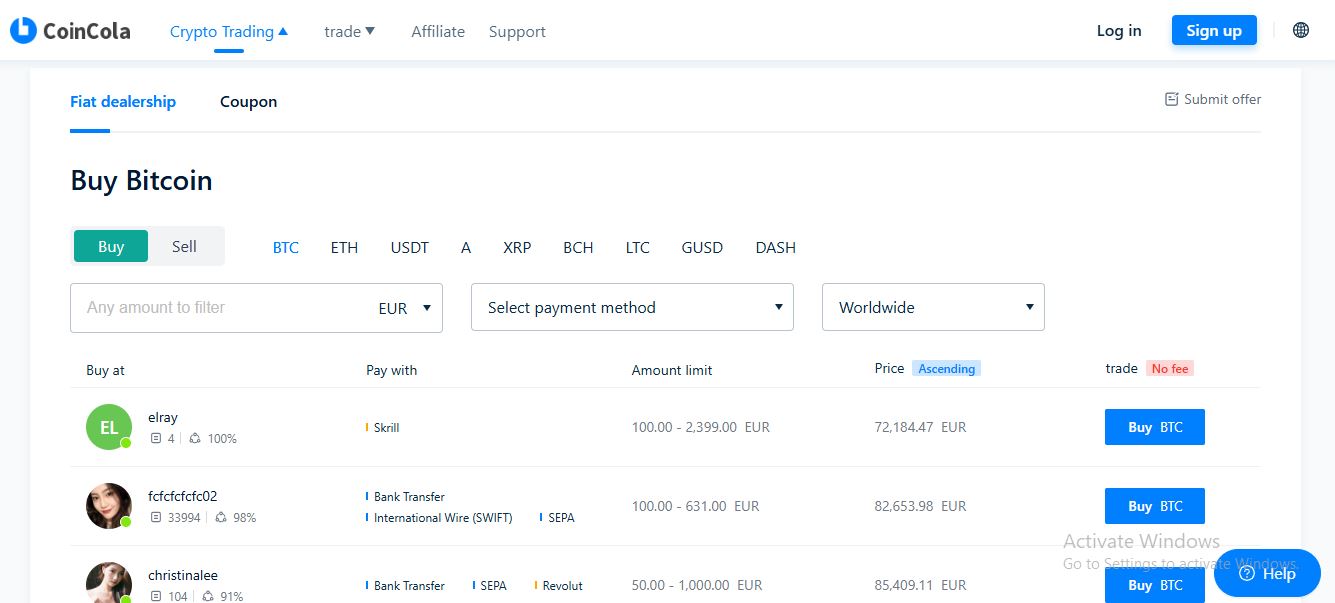Select the BCH coin tab

tap(578, 247)
